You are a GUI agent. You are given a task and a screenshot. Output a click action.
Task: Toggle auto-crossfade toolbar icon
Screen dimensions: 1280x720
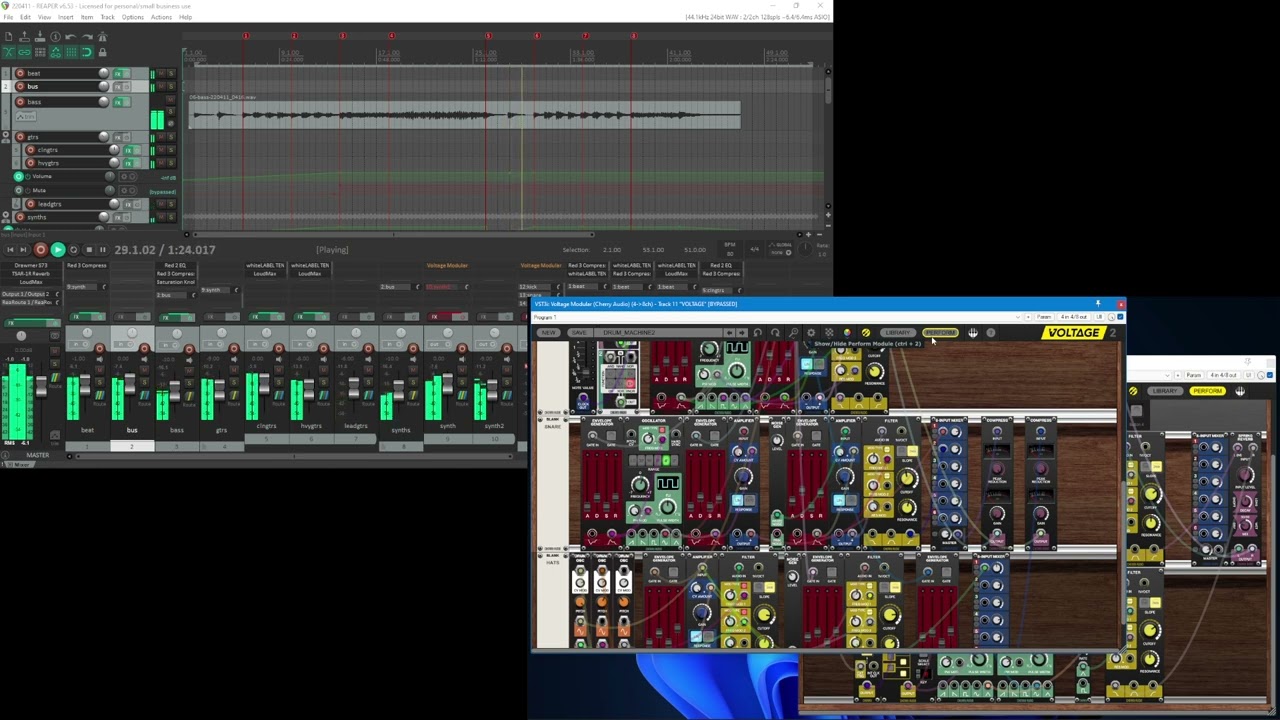pyautogui.click(x=9, y=52)
